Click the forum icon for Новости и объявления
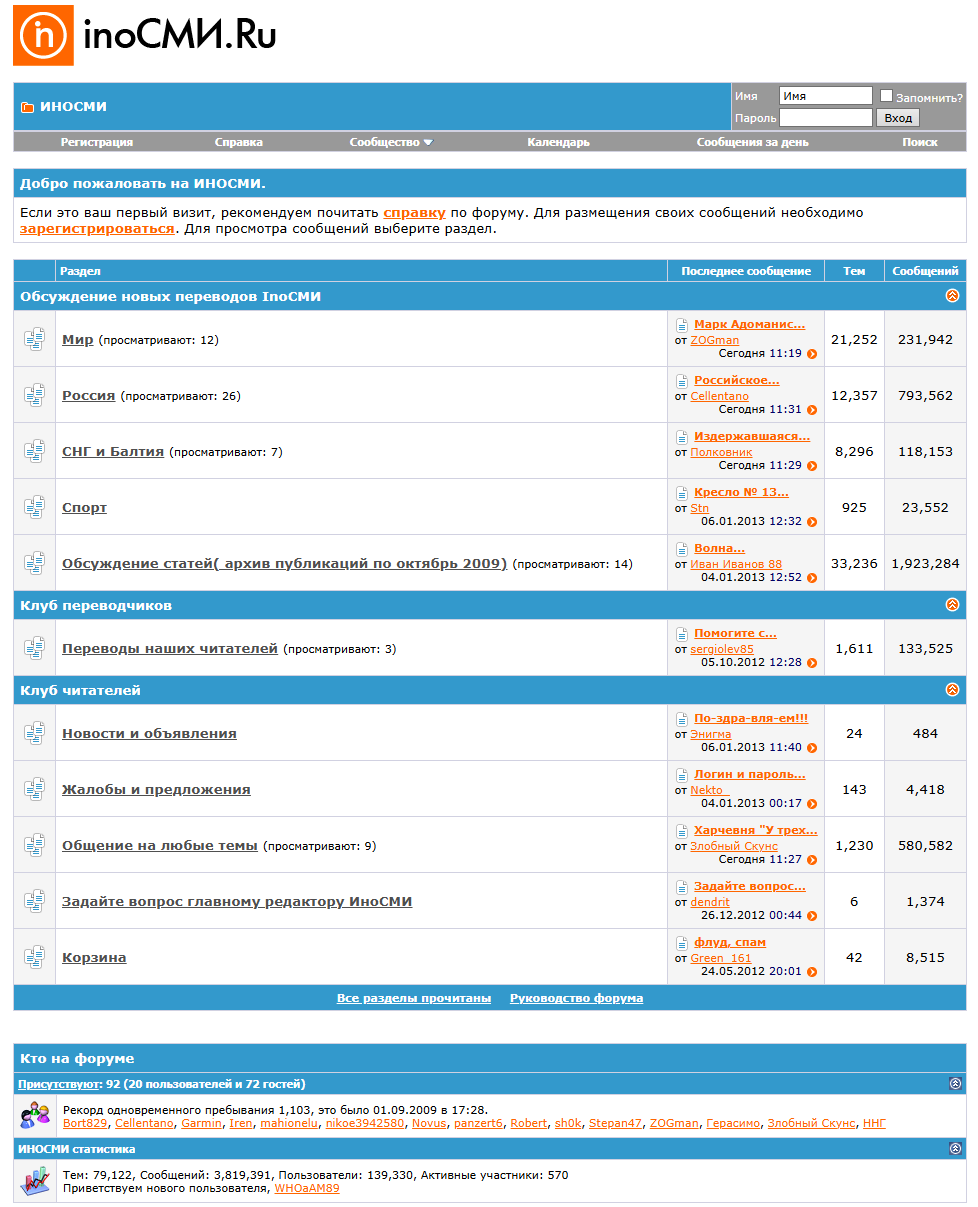Viewport: 978px width, 1207px height. 35,733
